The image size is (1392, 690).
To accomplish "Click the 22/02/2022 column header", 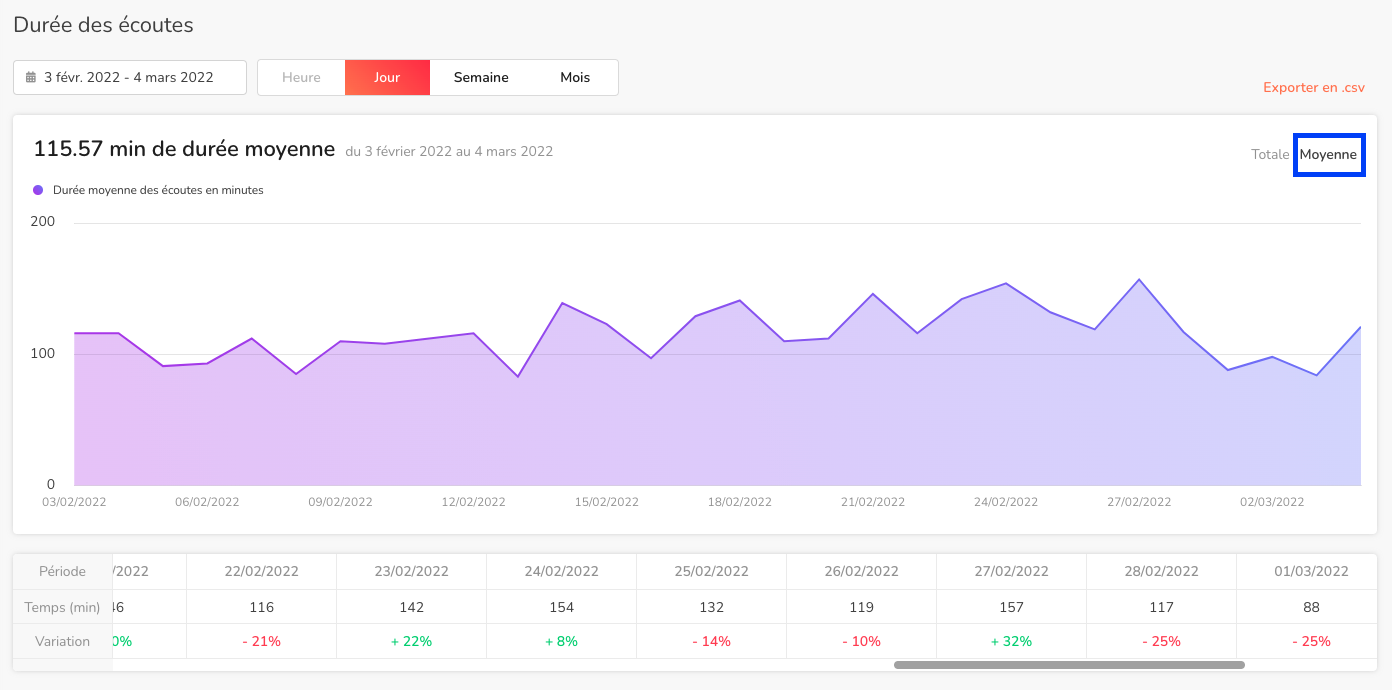I will [262, 572].
